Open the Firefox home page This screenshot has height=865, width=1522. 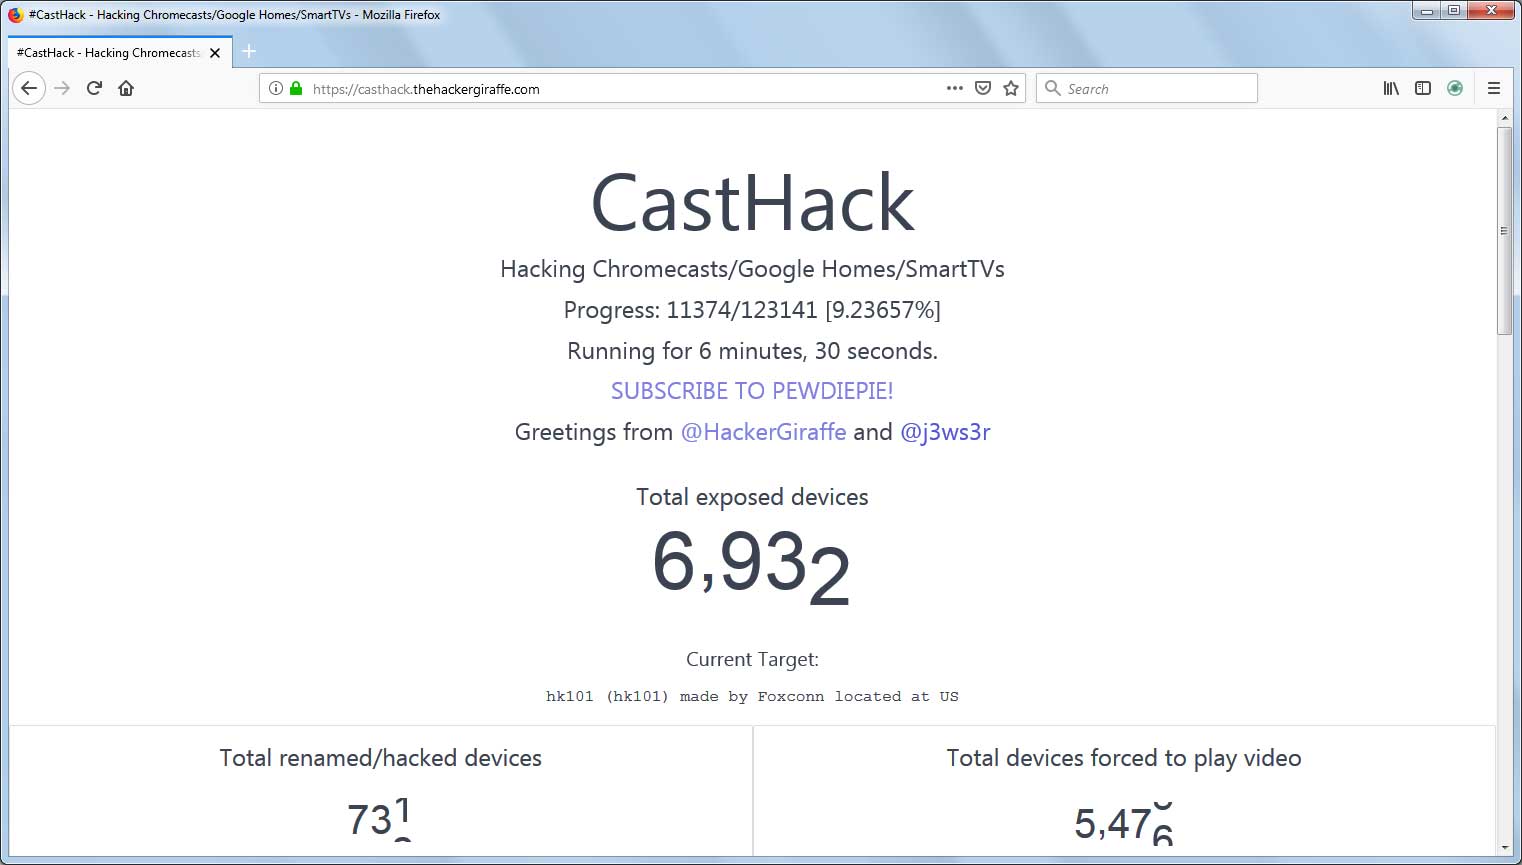click(x=126, y=88)
